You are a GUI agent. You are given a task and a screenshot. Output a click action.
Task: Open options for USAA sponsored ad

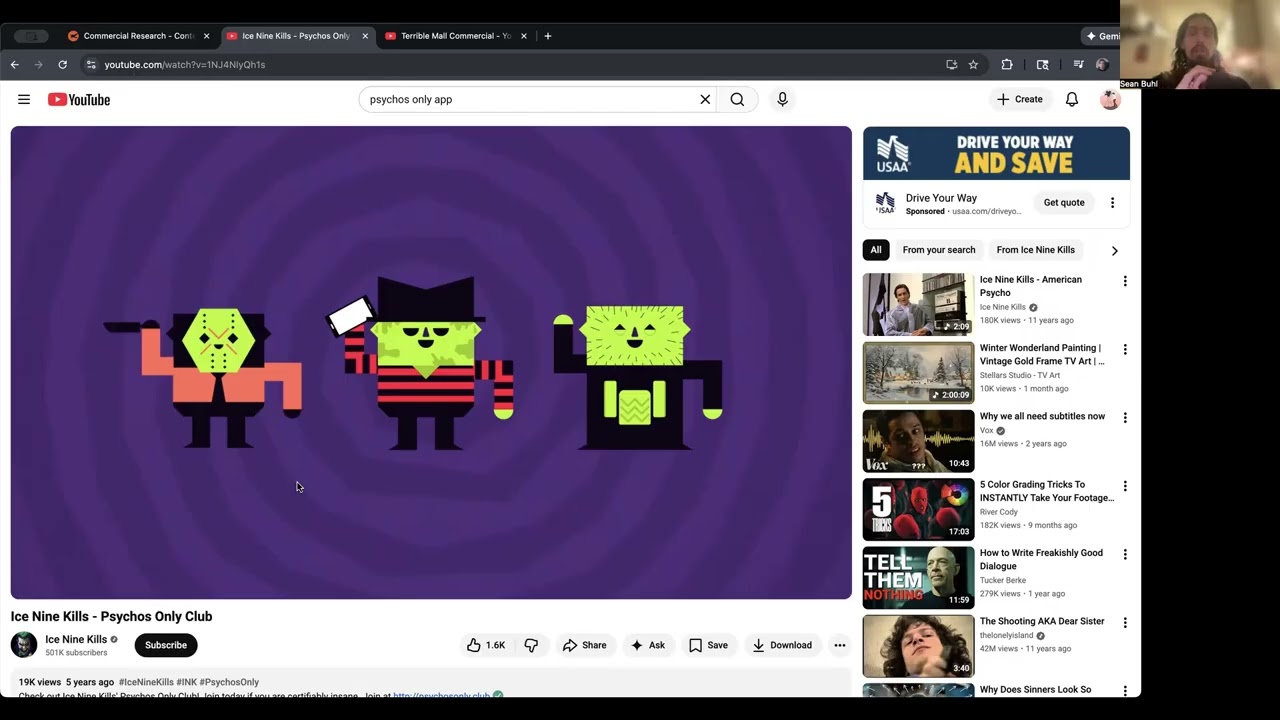tap(1112, 203)
